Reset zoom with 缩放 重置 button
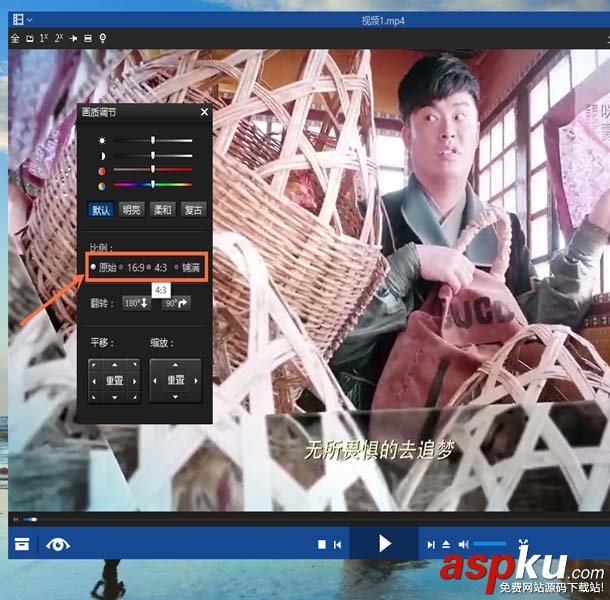This screenshot has height=600, width=610. click(x=175, y=380)
